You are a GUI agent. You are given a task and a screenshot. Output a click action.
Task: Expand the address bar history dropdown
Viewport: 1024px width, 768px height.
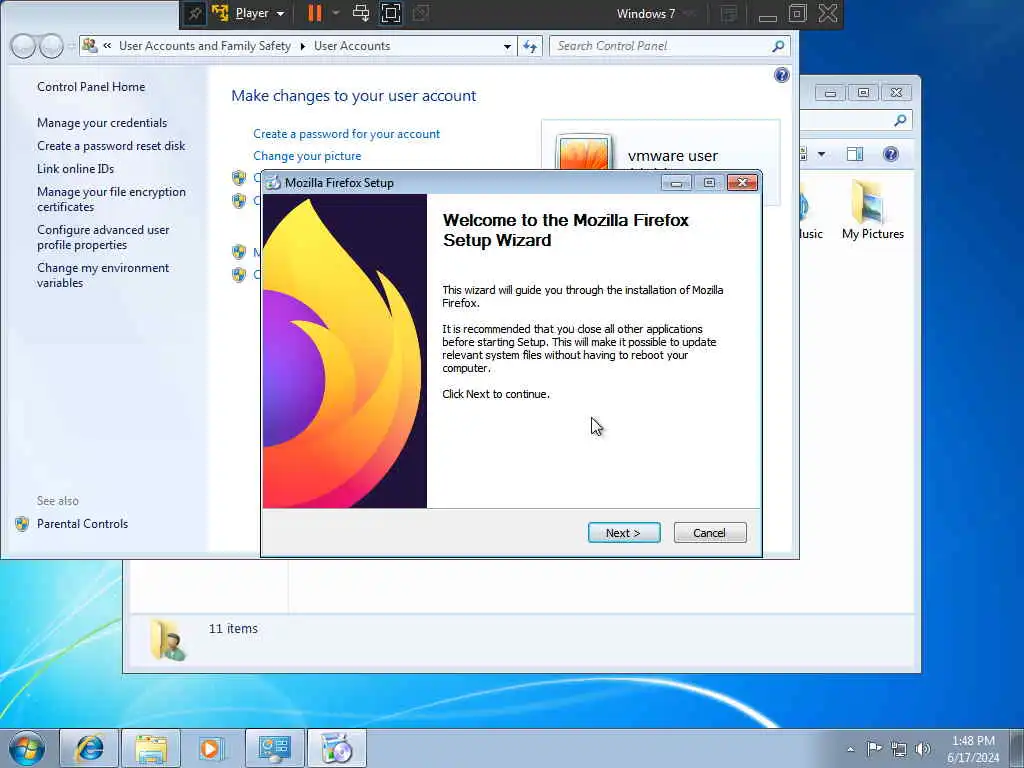pos(507,46)
